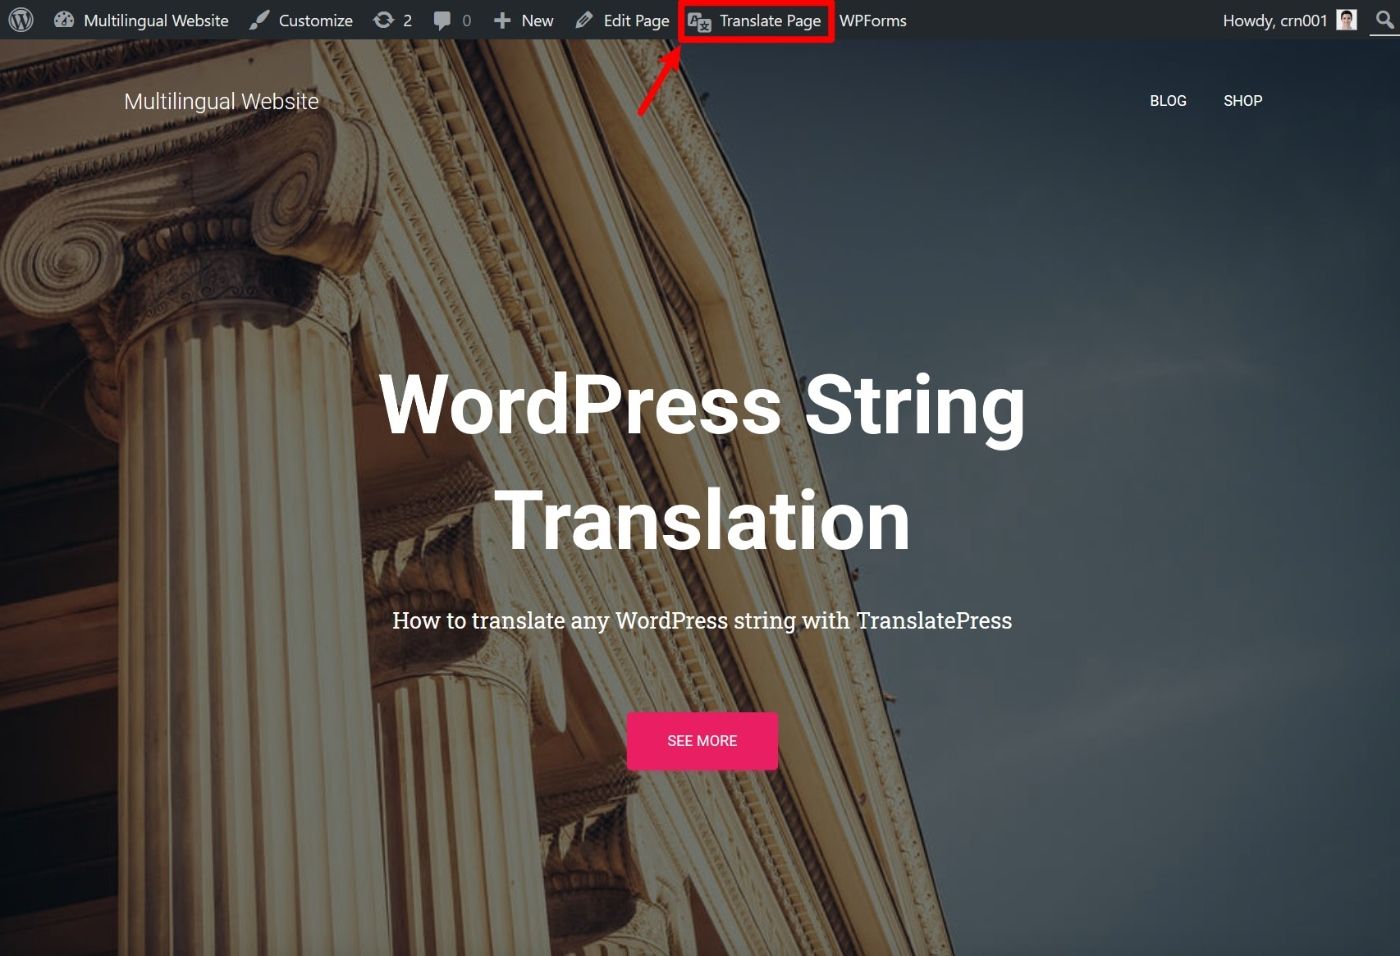This screenshot has width=1400, height=956.
Task: Click the Translate Page translation icon
Action: coord(700,20)
